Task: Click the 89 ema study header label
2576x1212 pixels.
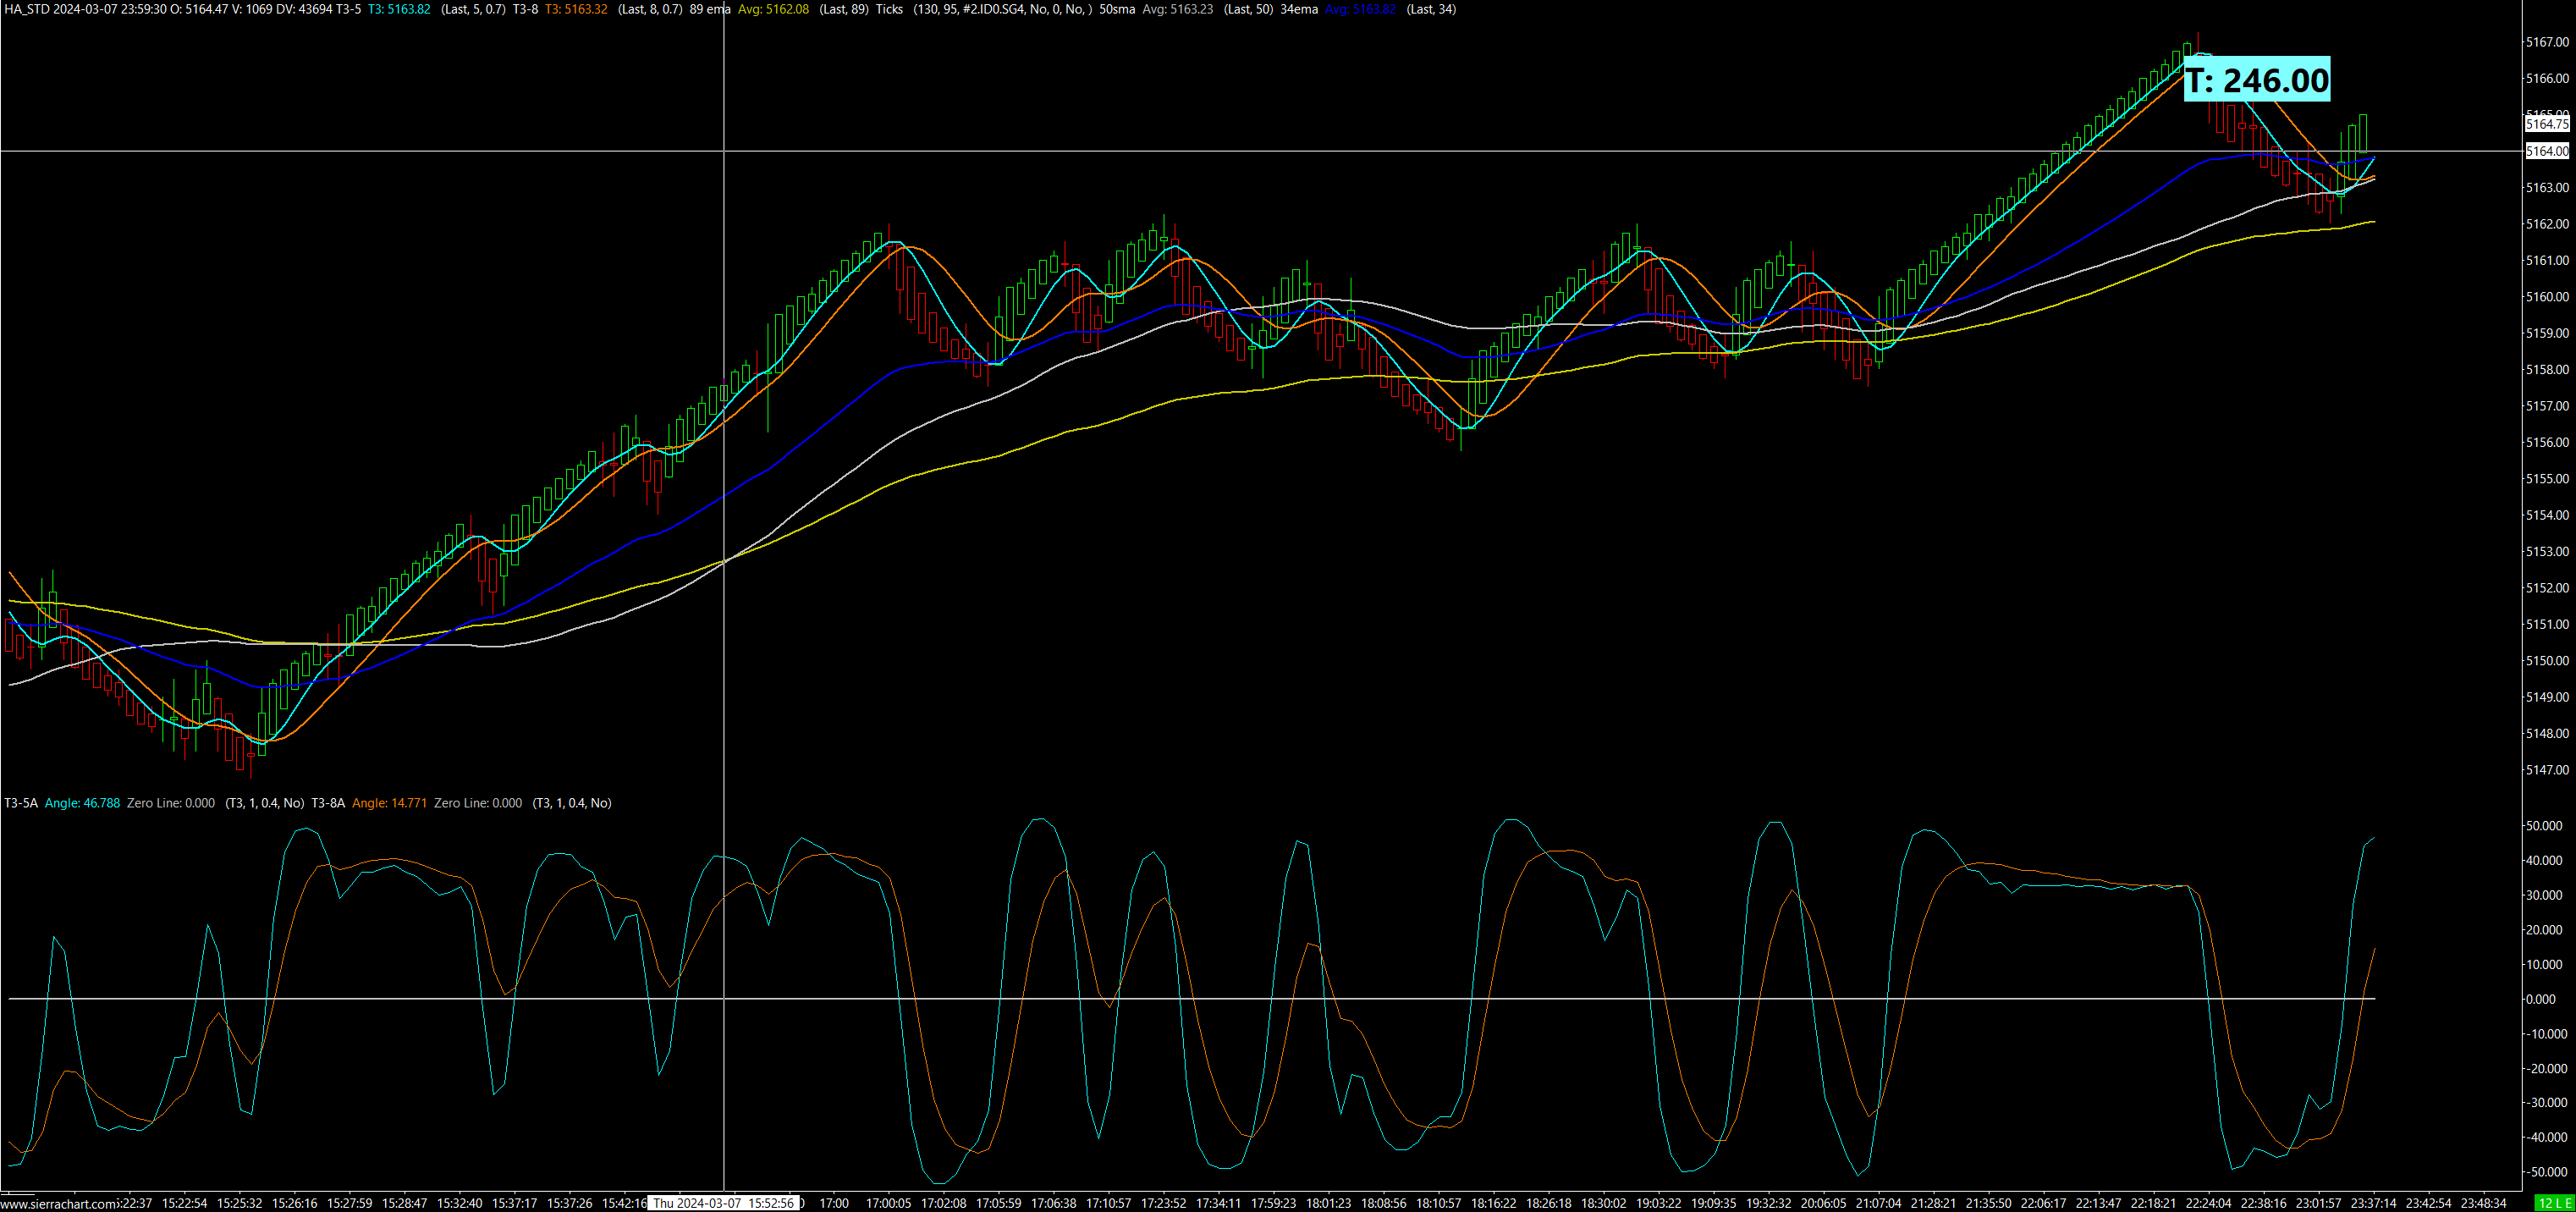Action: pyautogui.click(x=709, y=9)
